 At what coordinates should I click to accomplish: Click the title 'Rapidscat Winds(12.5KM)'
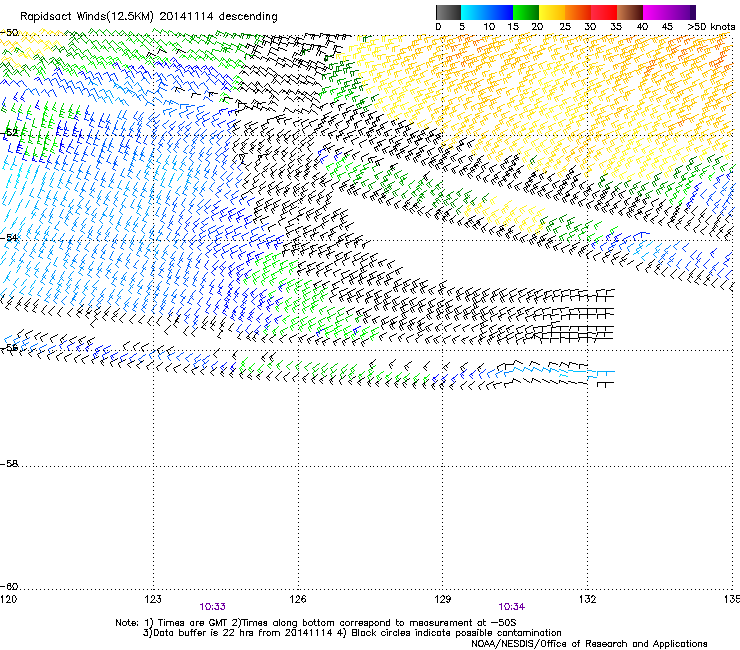pos(87,17)
